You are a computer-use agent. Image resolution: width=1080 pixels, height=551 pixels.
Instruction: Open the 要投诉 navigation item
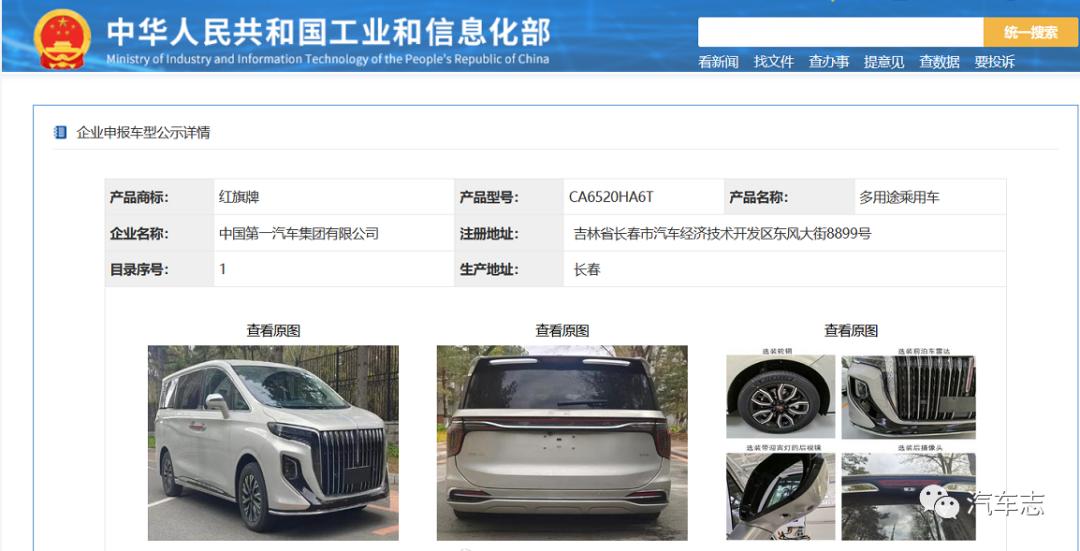(x=994, y=62)
